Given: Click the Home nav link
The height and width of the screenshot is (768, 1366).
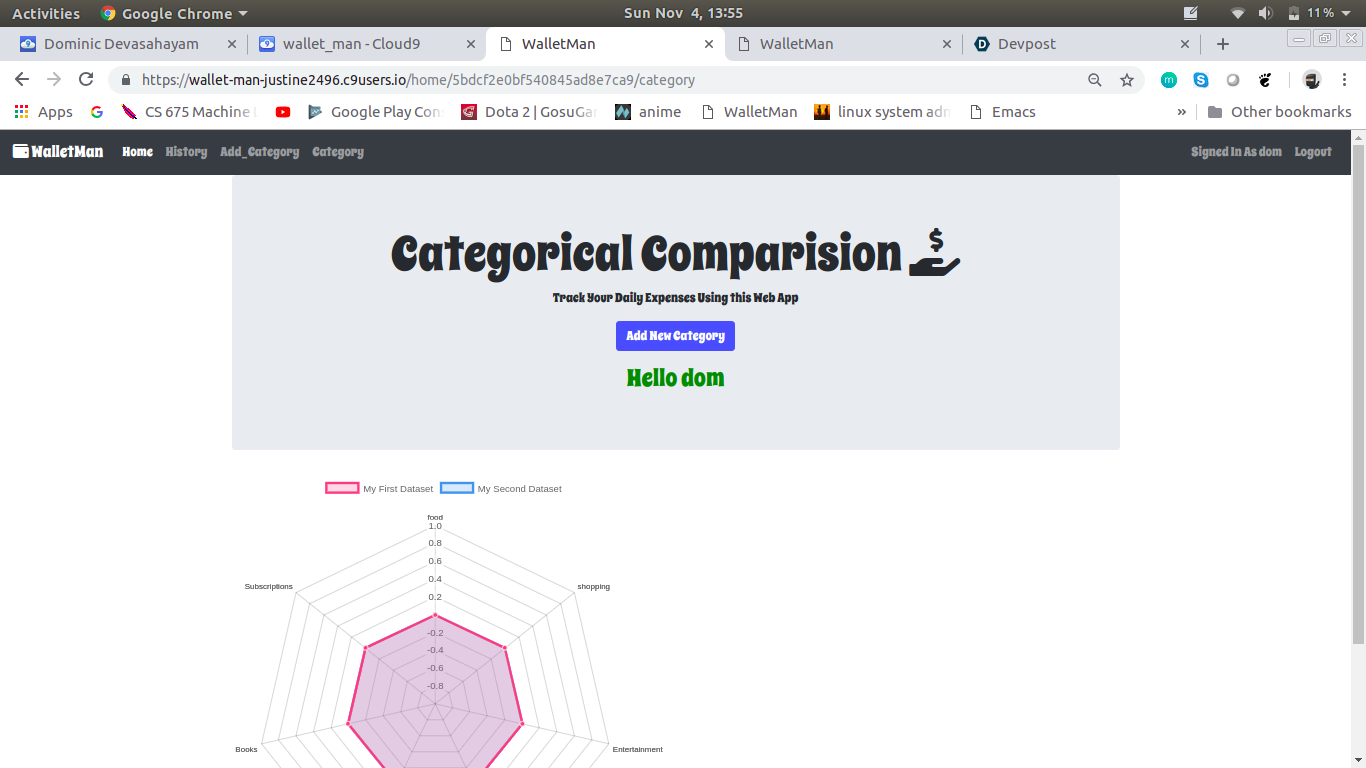Looking at the screenshot, I should [x=138, y=152].
